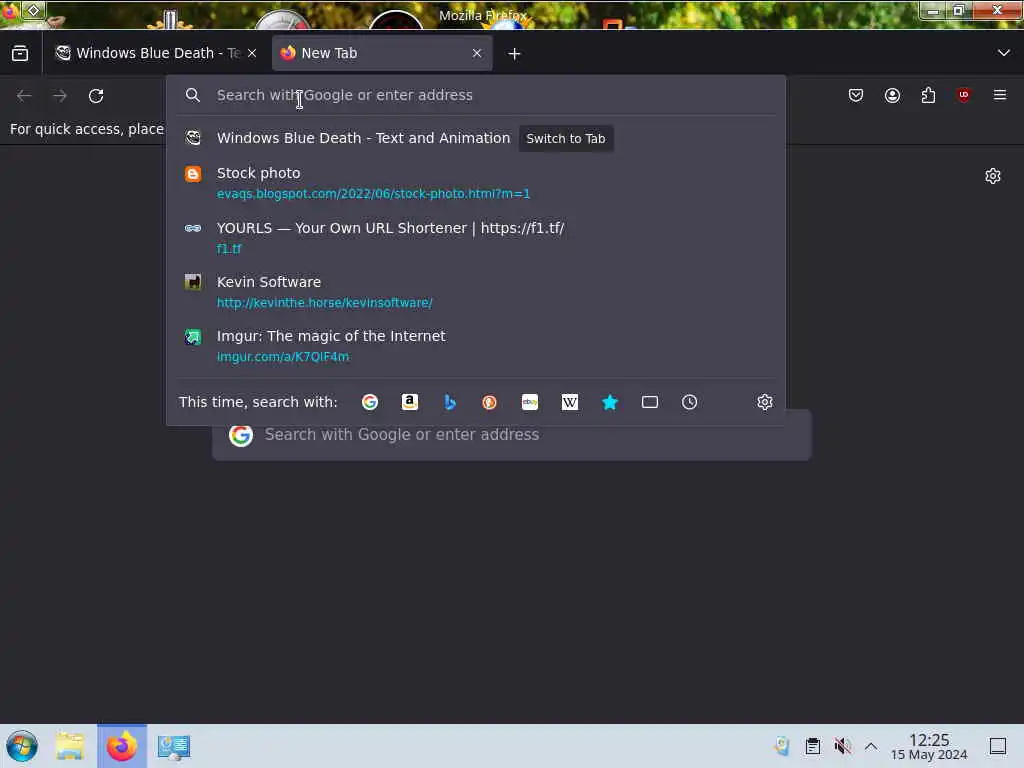Open a new tab with plus button

[x=515, y=54]
